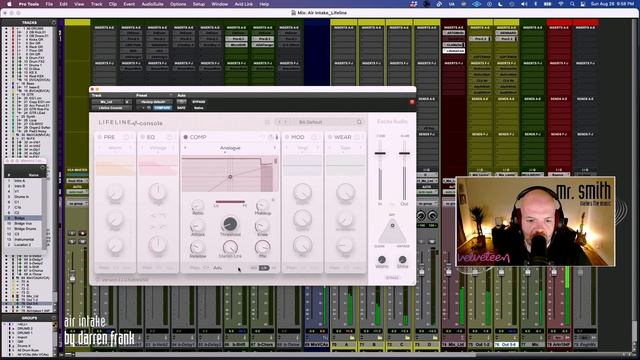Click the Width knob in master section
Screen dimensions: 640x360
coord(382,260)
